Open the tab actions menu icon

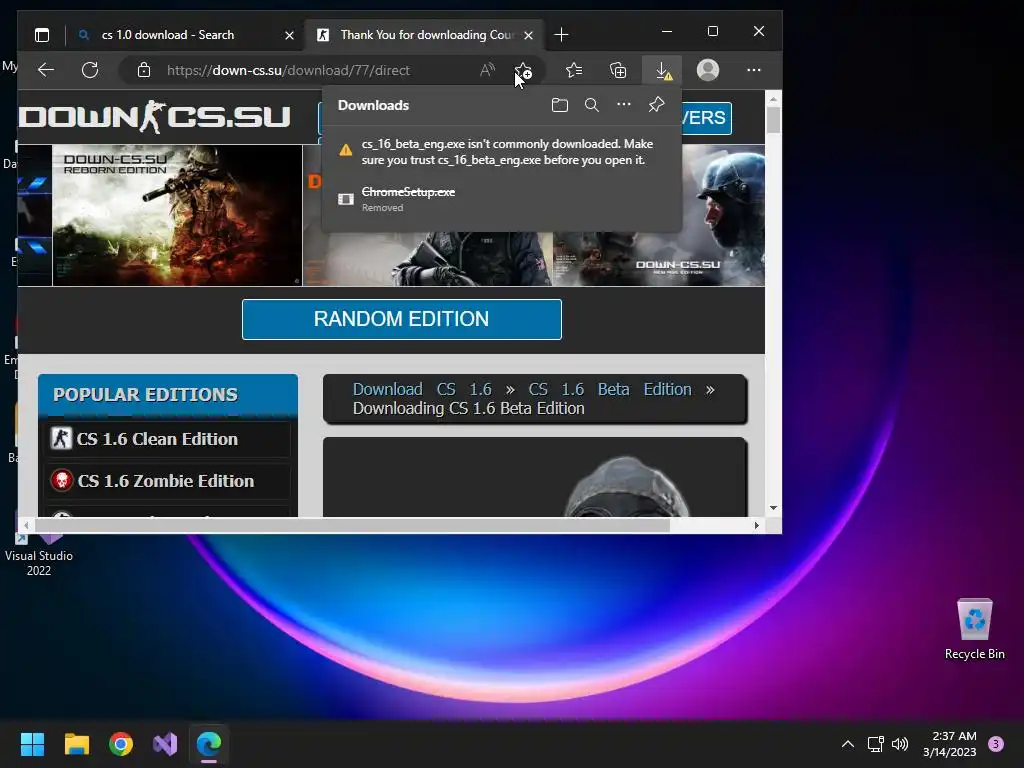pyautogui.click(x=42, y=35)
